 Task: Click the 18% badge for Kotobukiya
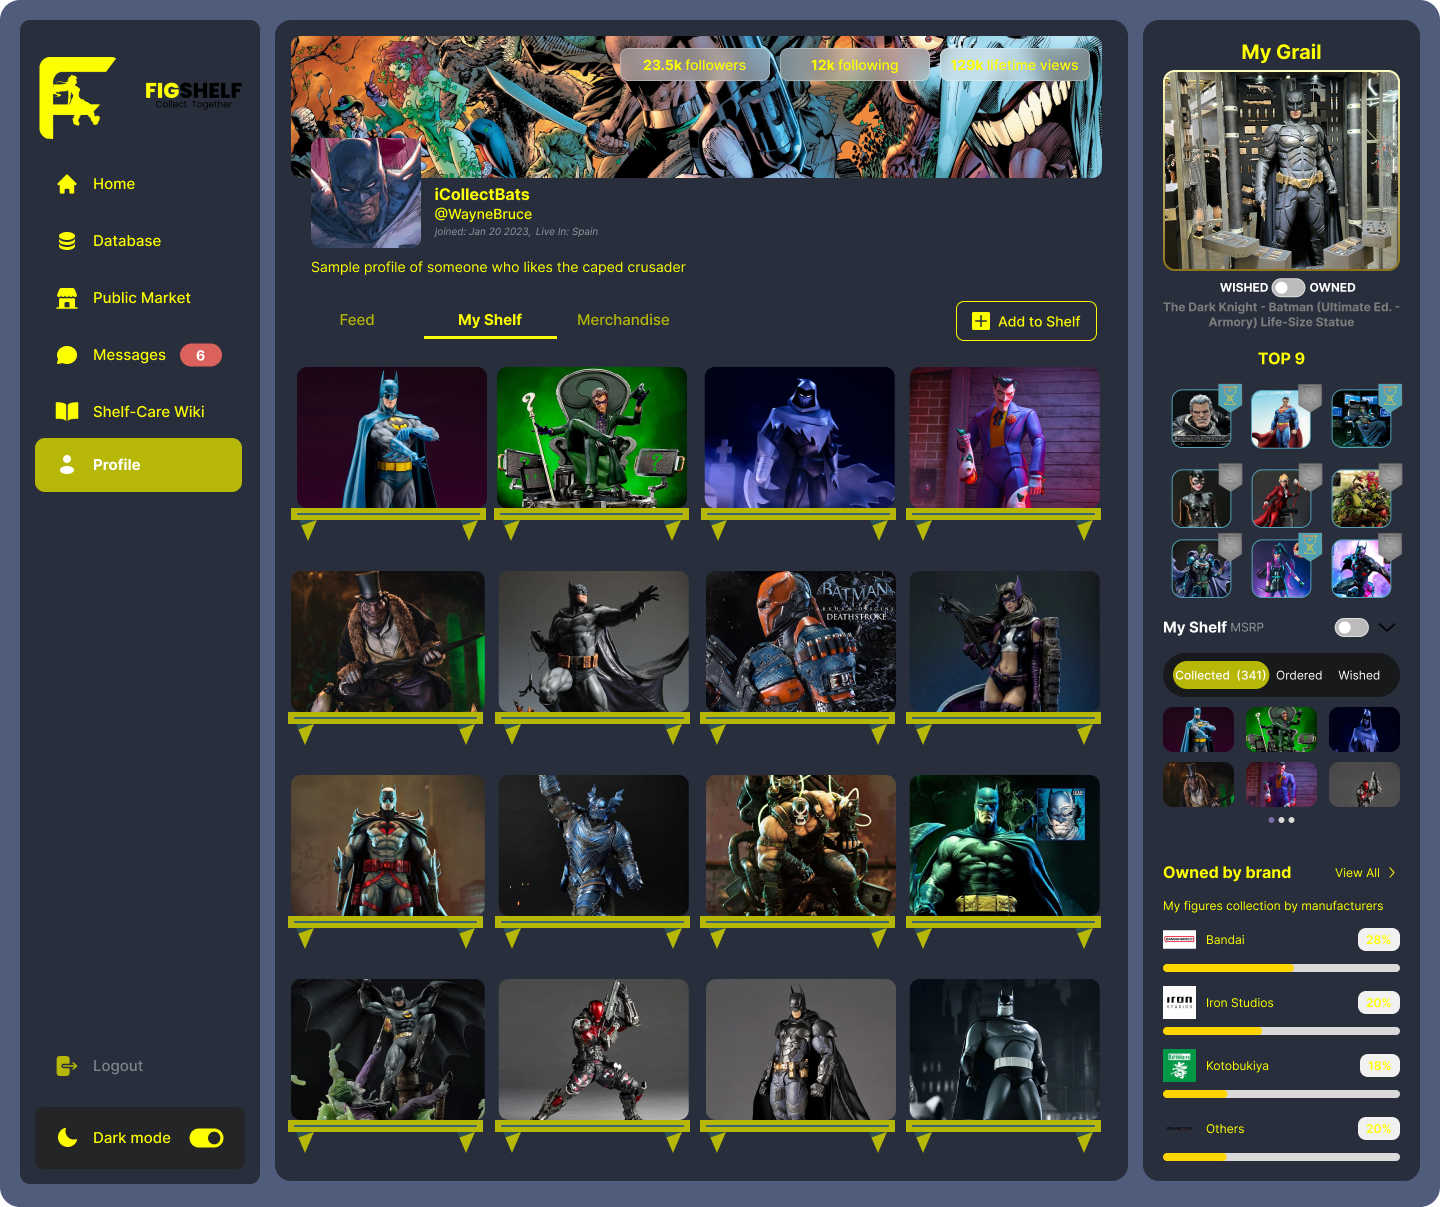[1380, 1066]
